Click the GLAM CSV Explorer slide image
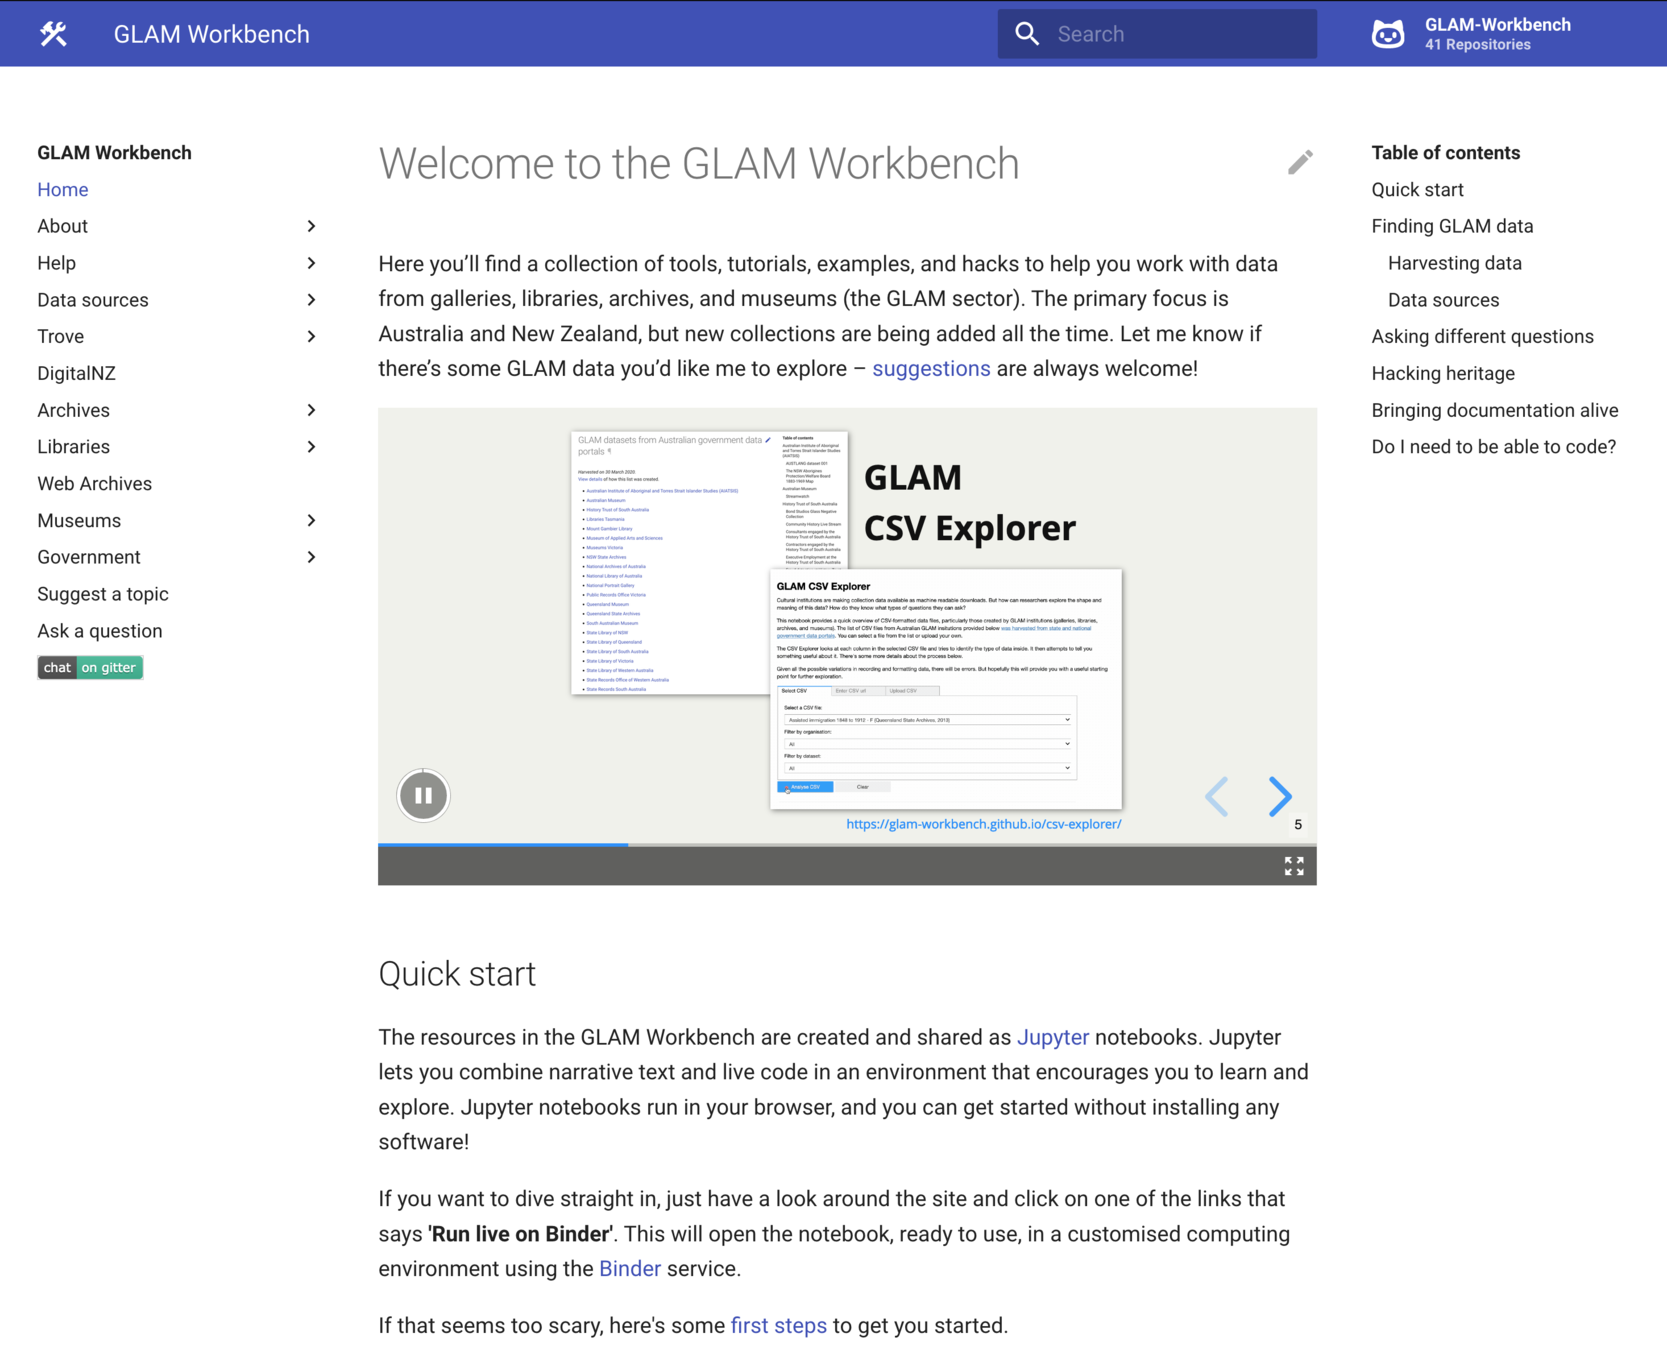The width and height of the screenshot is (1667, 1350). [847, 625]
